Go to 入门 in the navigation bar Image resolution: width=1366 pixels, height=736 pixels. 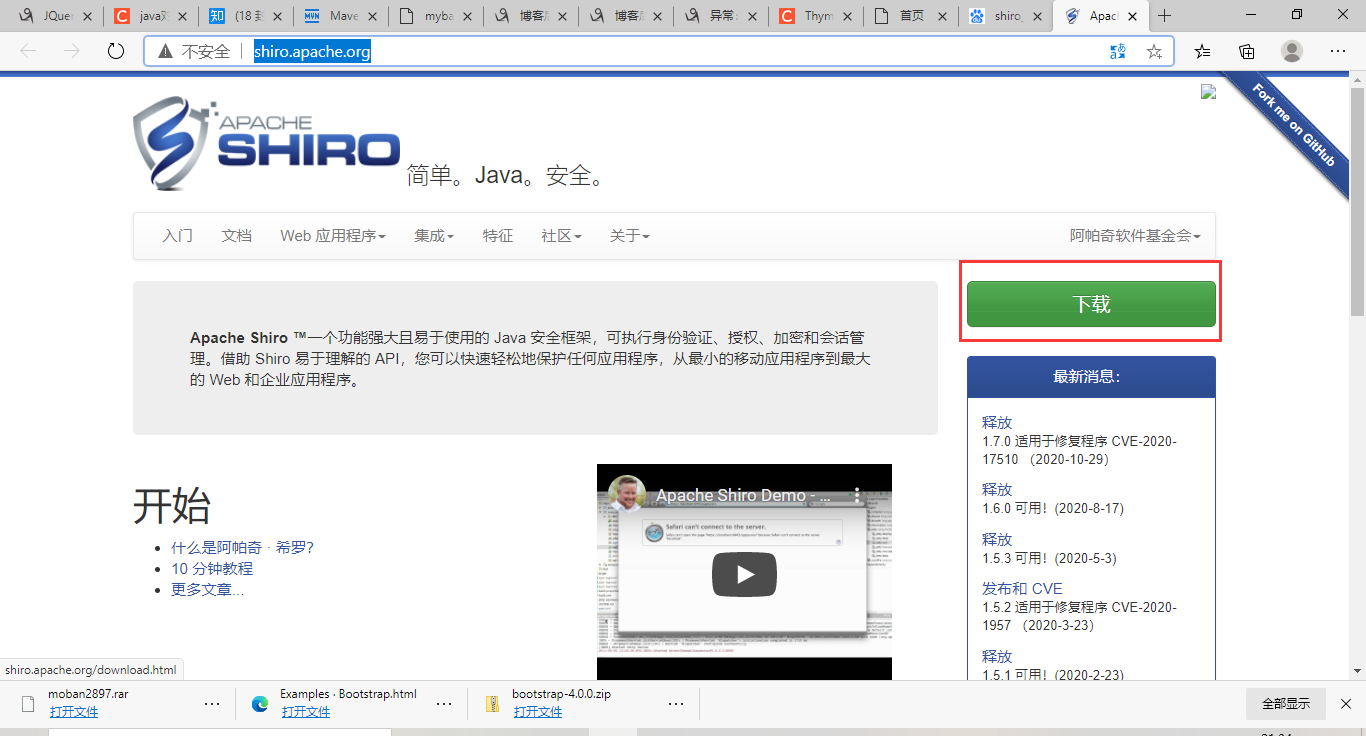178,236
